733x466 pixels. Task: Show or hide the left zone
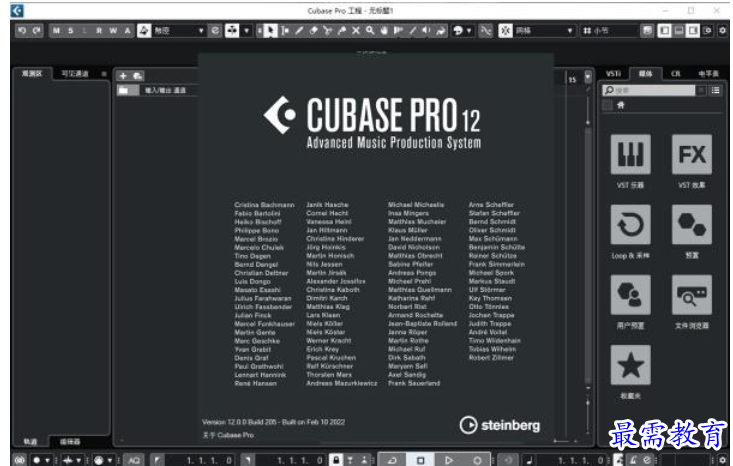[664, 31]
